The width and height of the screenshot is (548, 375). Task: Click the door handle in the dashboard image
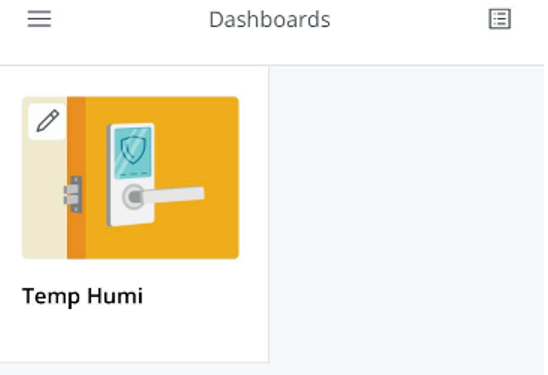tap(171, 195)
